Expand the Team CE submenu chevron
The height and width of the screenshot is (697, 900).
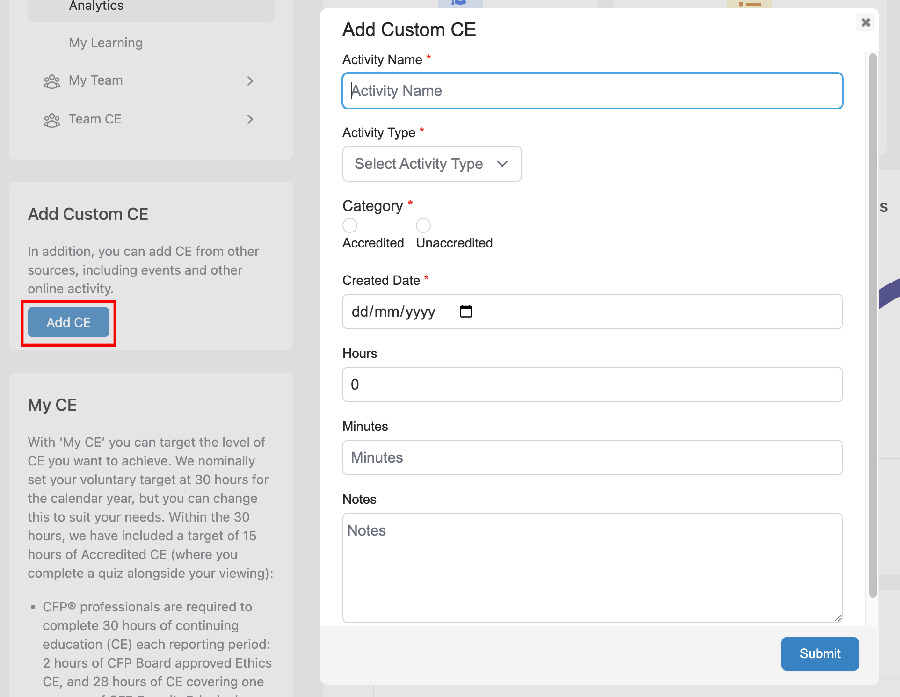point(250,119)
